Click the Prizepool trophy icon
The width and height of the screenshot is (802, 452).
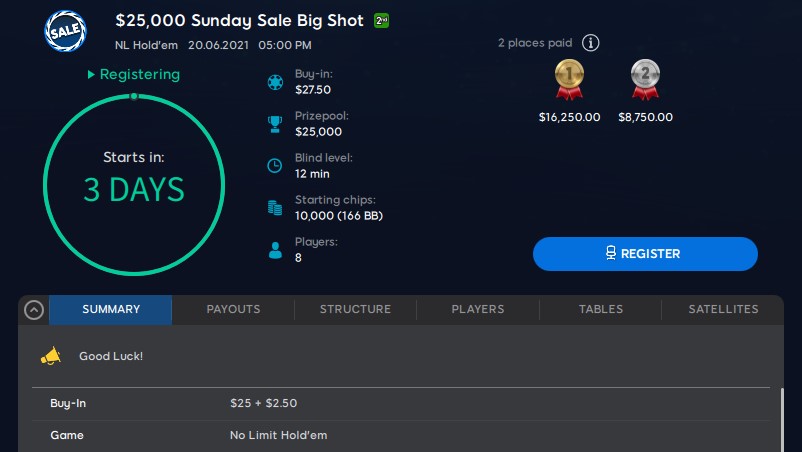(x=275, y=124)
